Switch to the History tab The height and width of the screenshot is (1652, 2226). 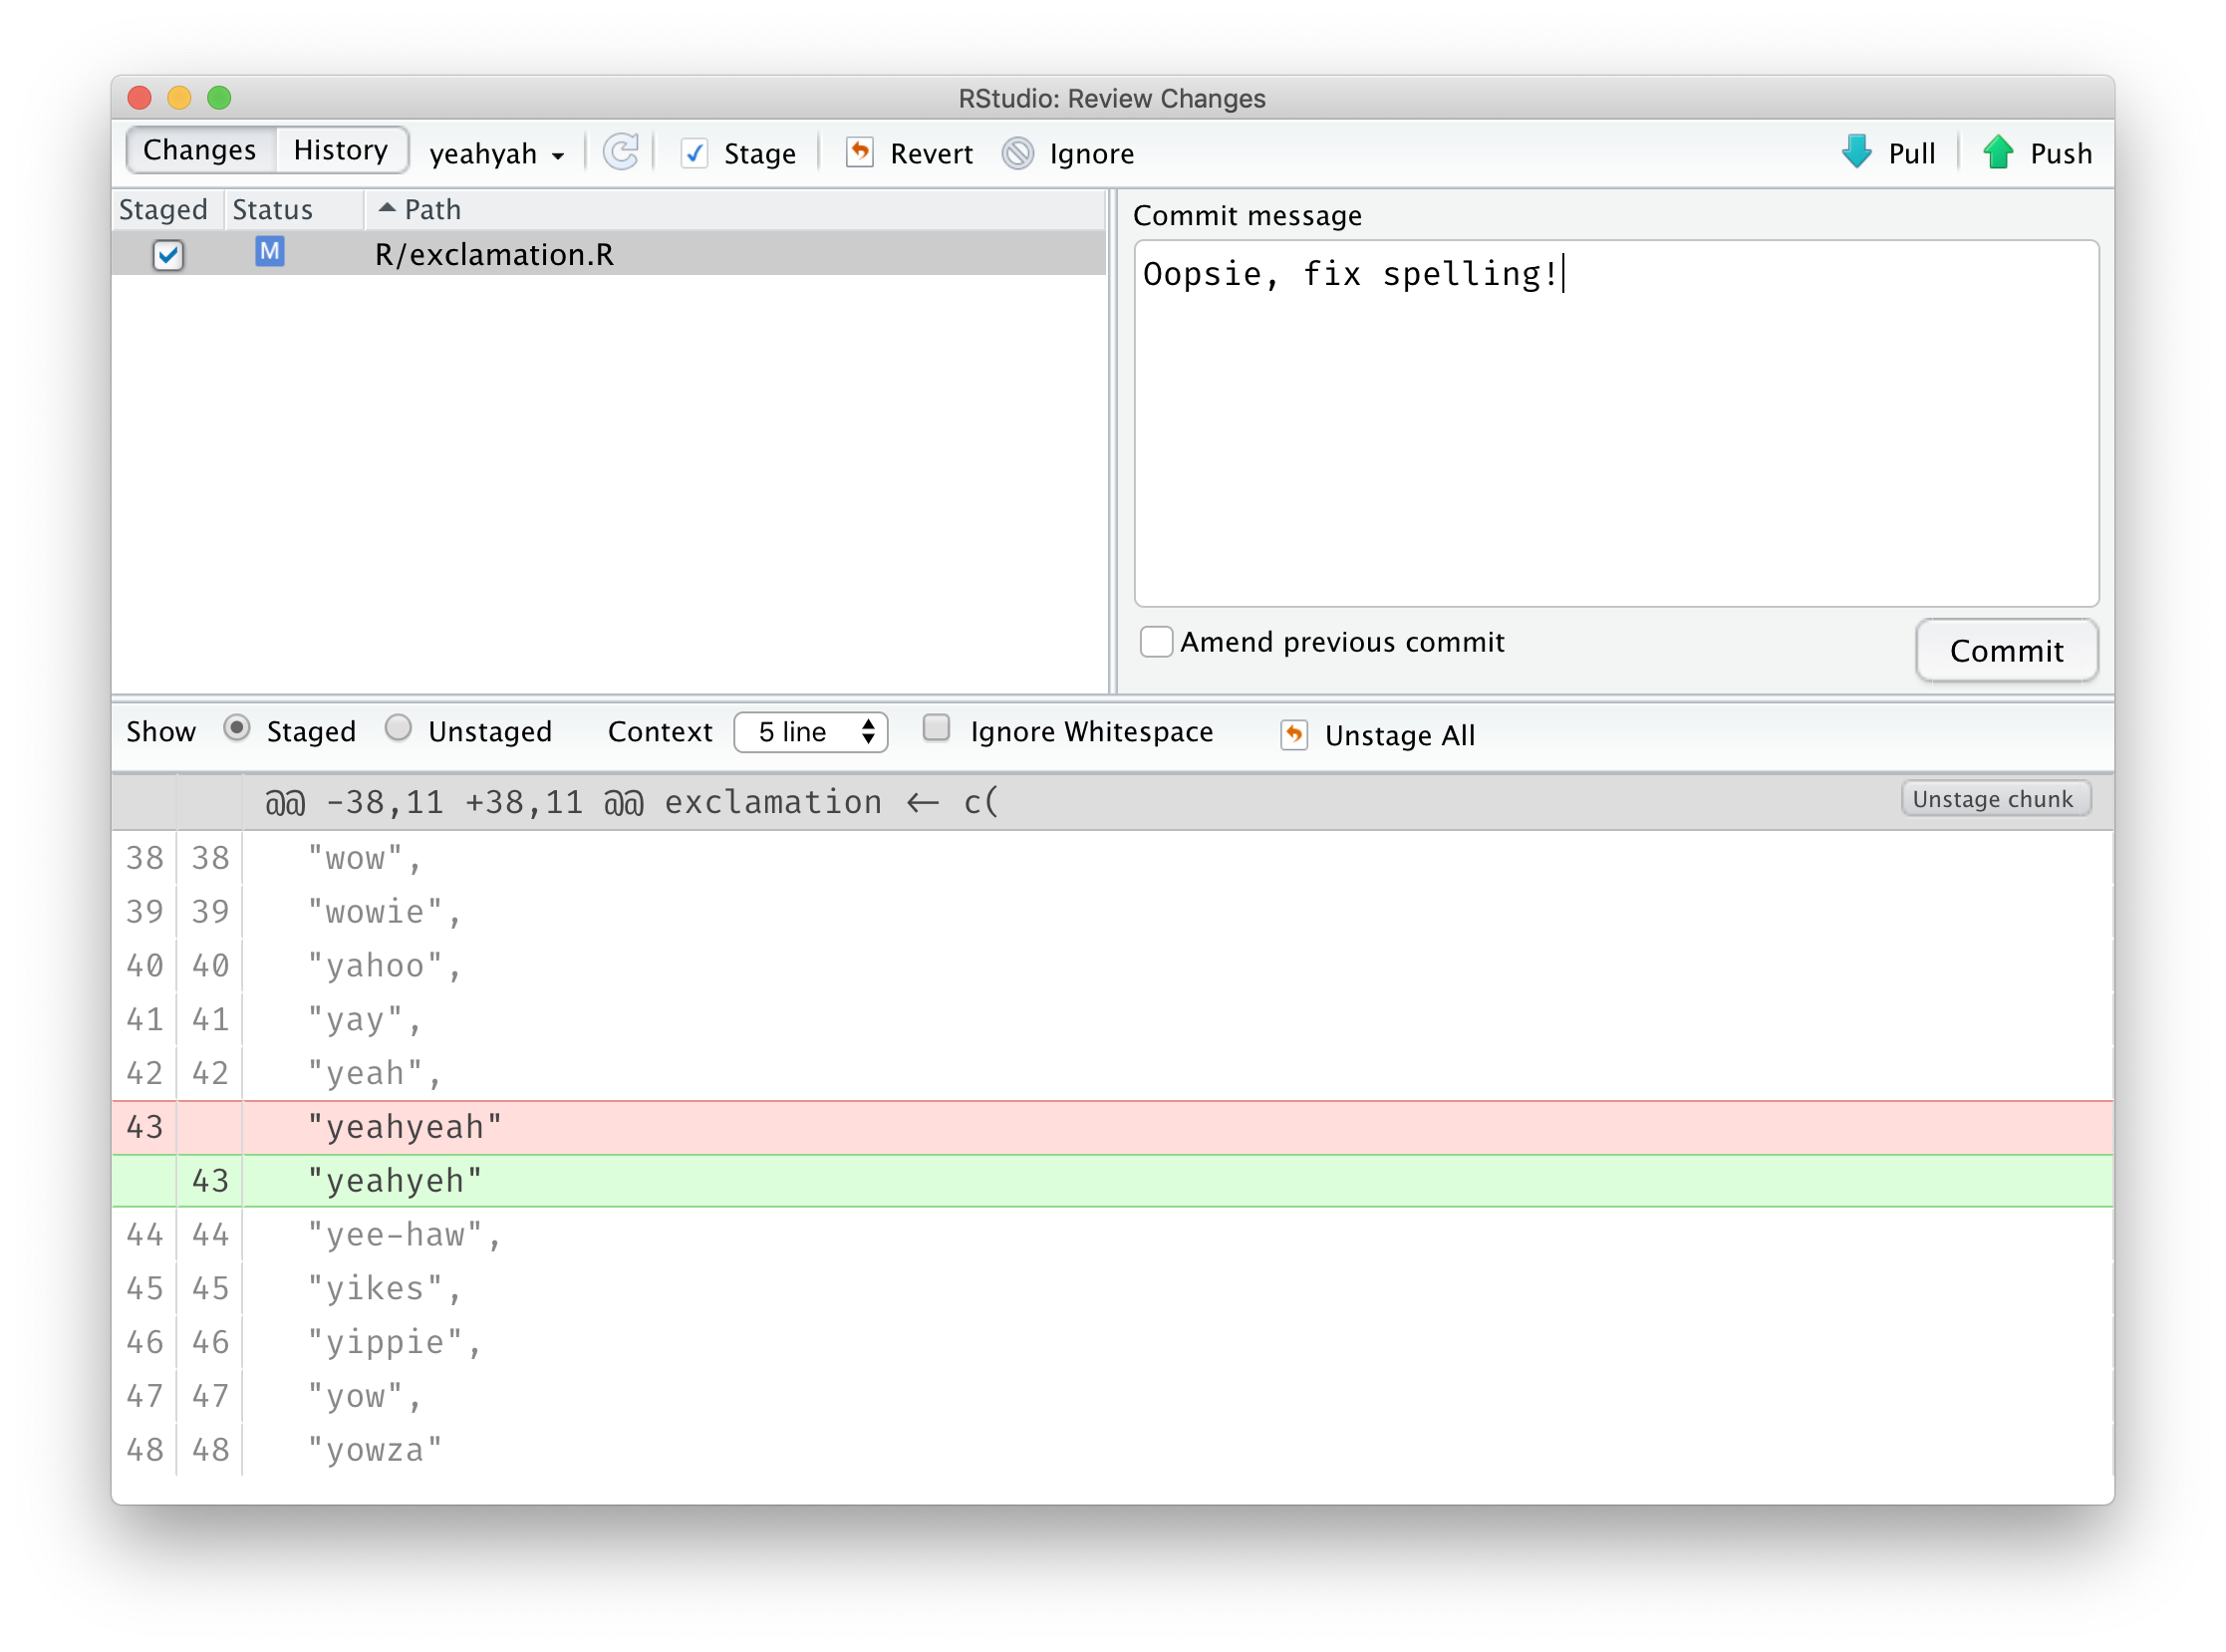click(x=340, y=150)
